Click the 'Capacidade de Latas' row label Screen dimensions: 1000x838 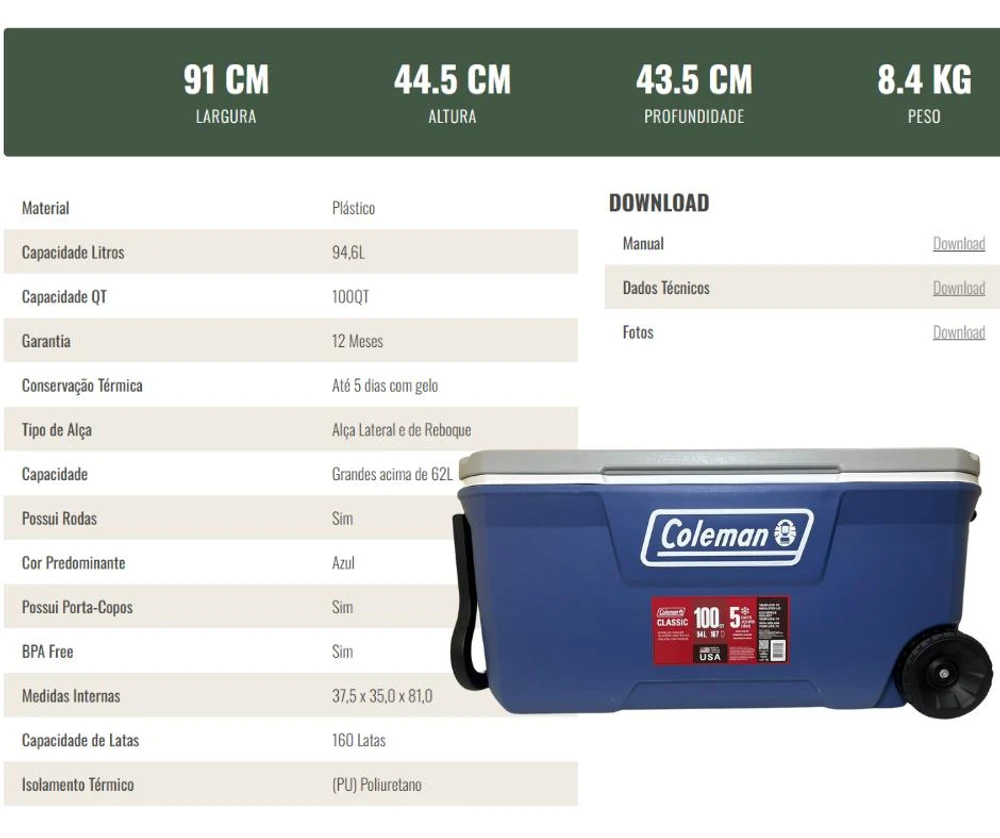click(x=80, y=740)
